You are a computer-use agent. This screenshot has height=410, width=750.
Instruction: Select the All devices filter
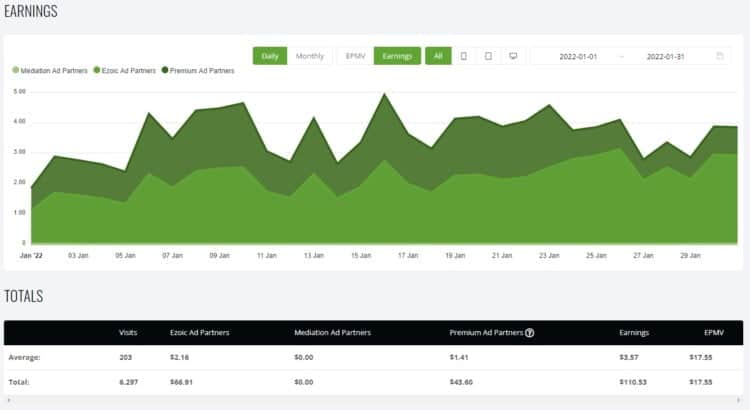[438, 56]
